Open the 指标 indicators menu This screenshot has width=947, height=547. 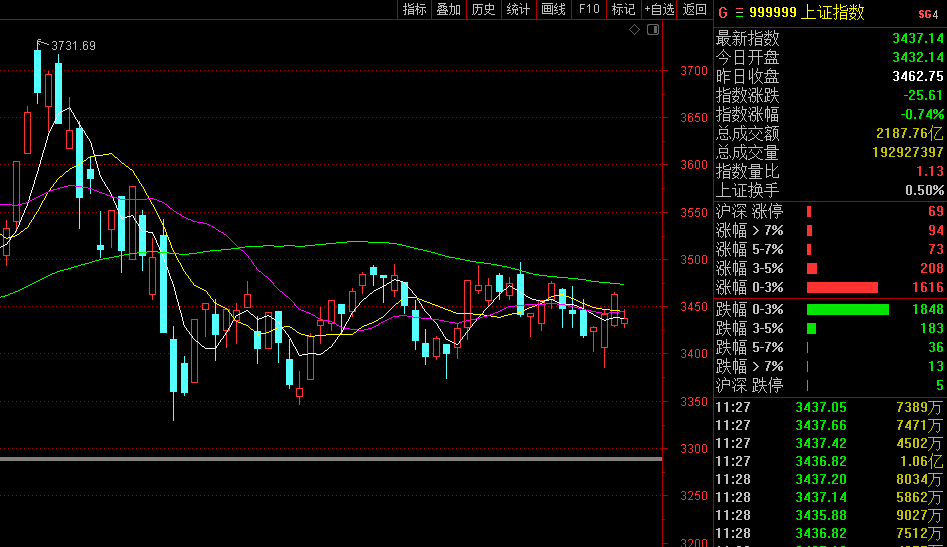(414, 9)
